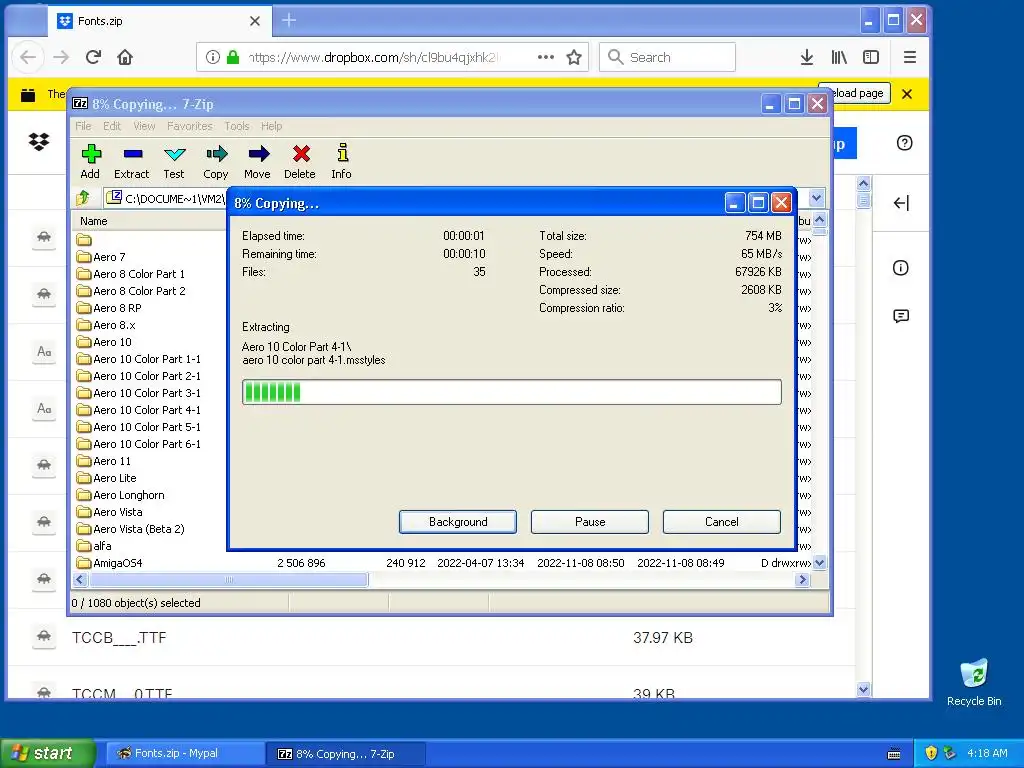Open 7-Zip Help menu
1024x768 pixels.
pos(271,126)
